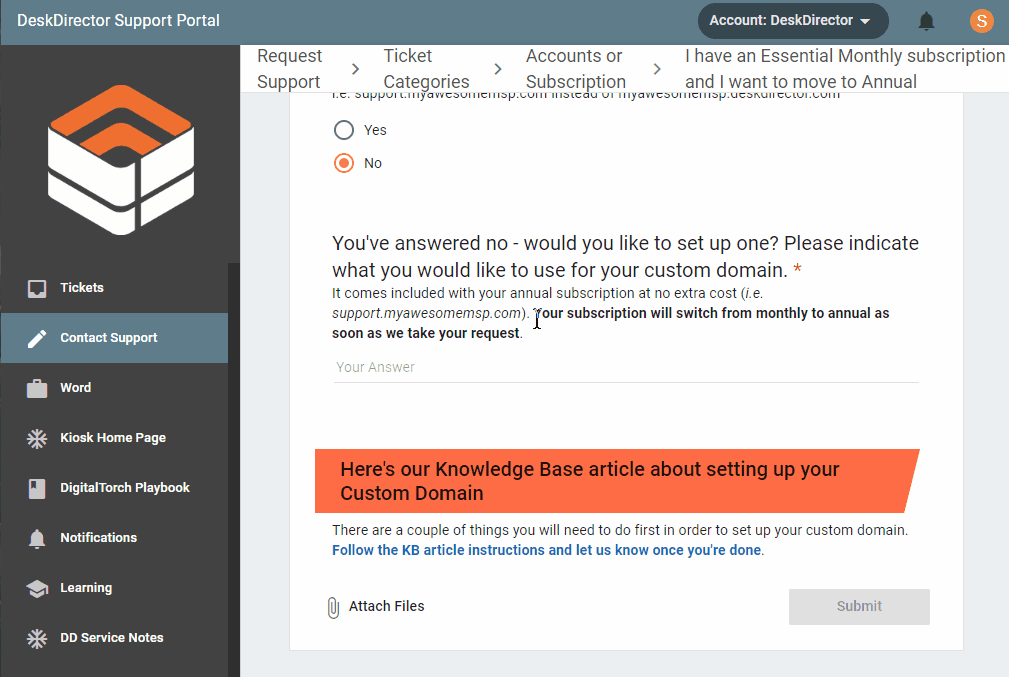
Task: Open Kiosk Home Page in sidebar
Action: coord(115,438)
